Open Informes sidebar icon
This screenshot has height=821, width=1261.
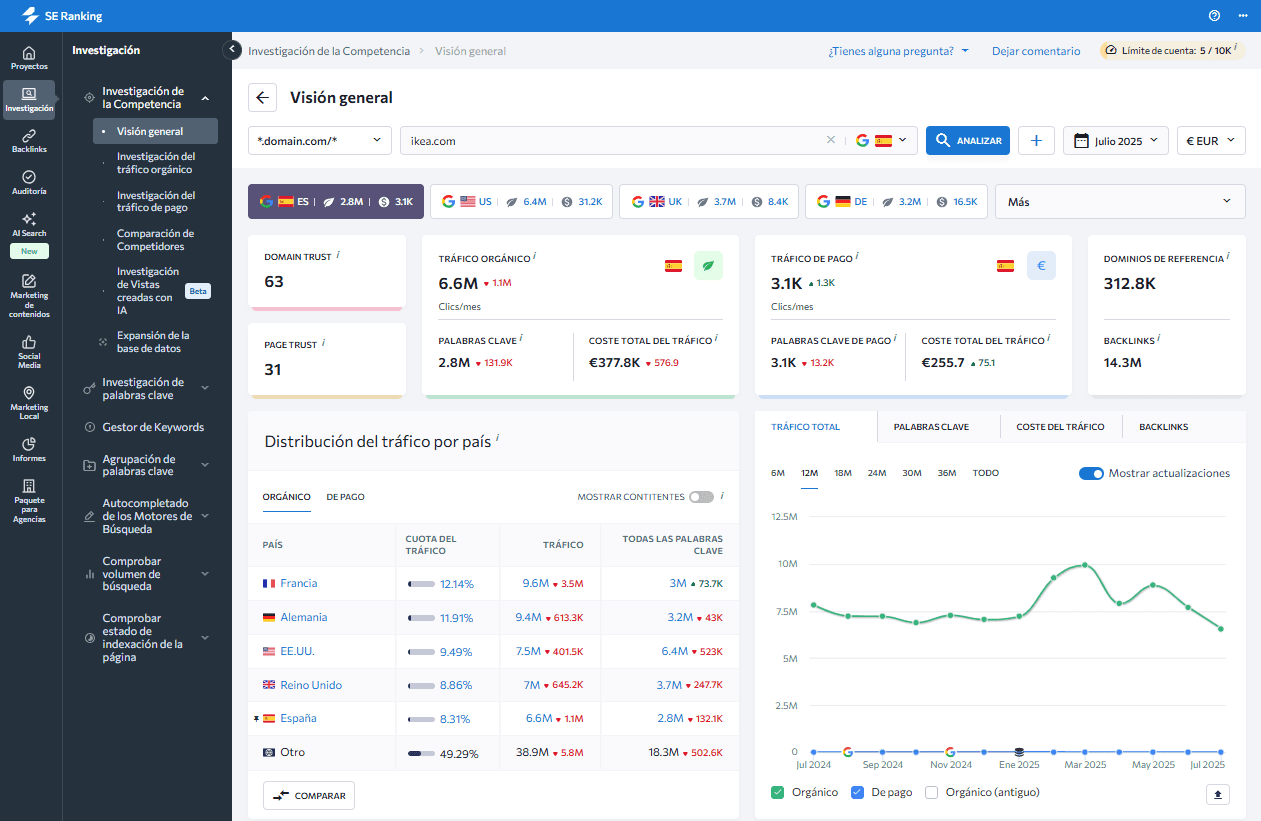29,450
